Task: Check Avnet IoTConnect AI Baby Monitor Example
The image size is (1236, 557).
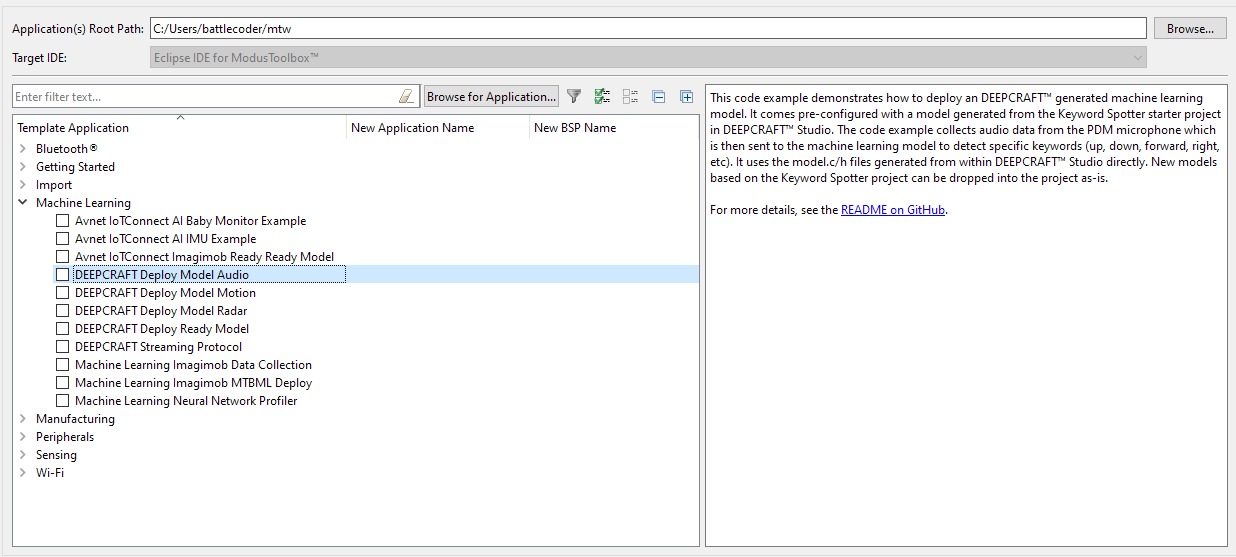Action: point(63,221)
